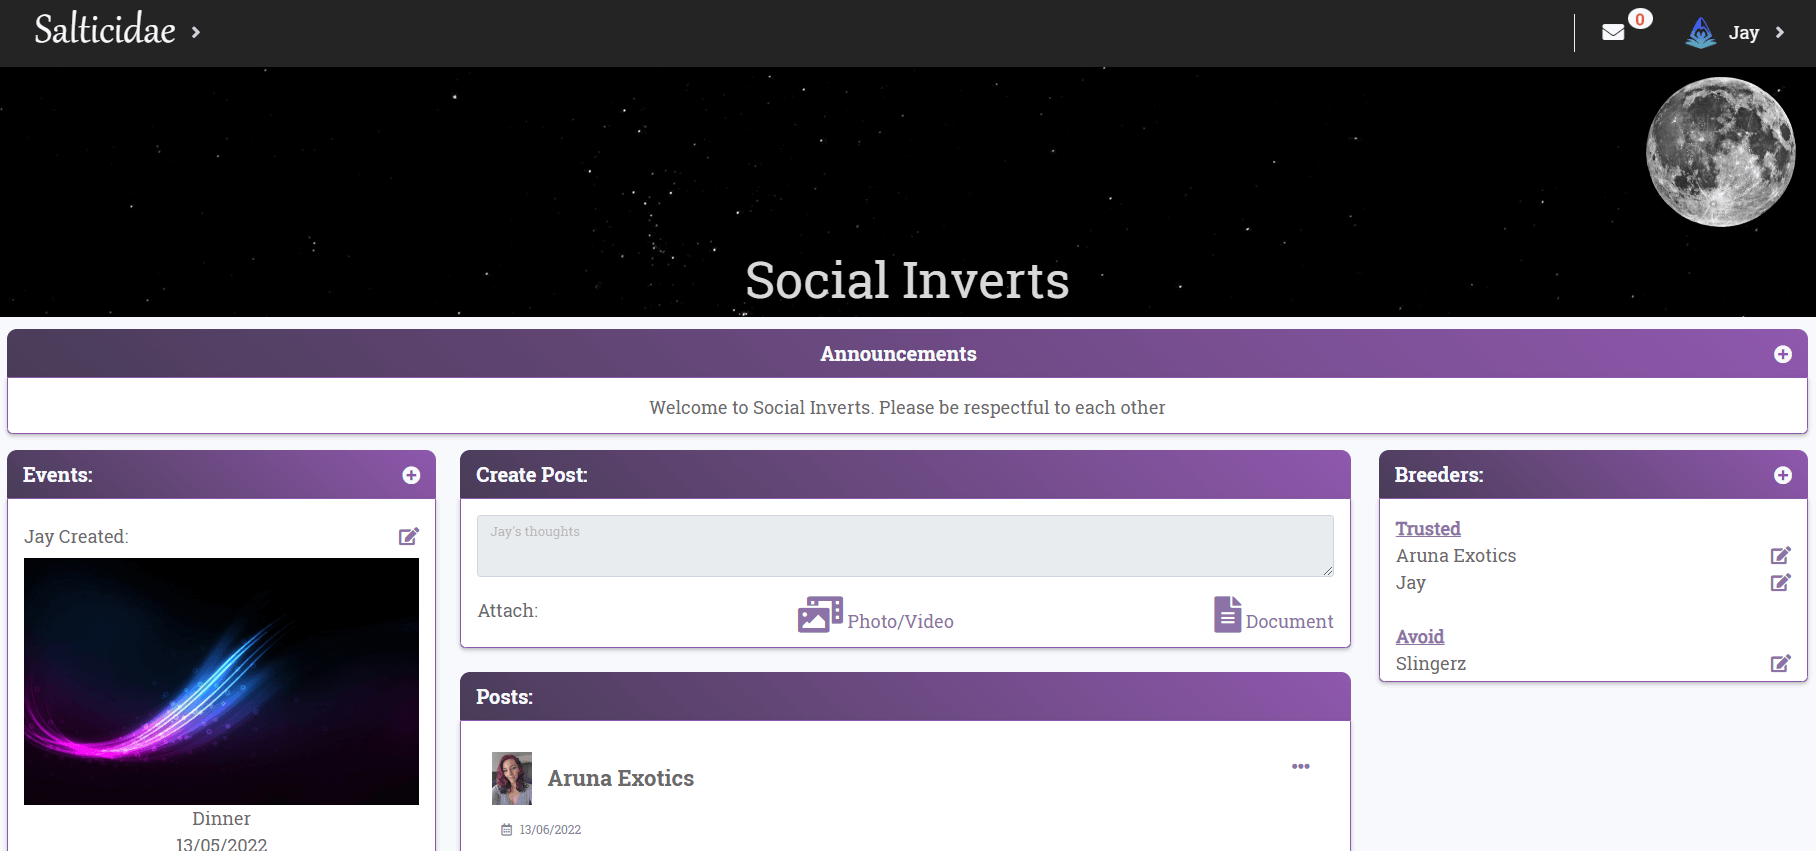Expand the Salticidae site navigation chevron
This screenshot has width=1816, height=851.
[196, 30]
